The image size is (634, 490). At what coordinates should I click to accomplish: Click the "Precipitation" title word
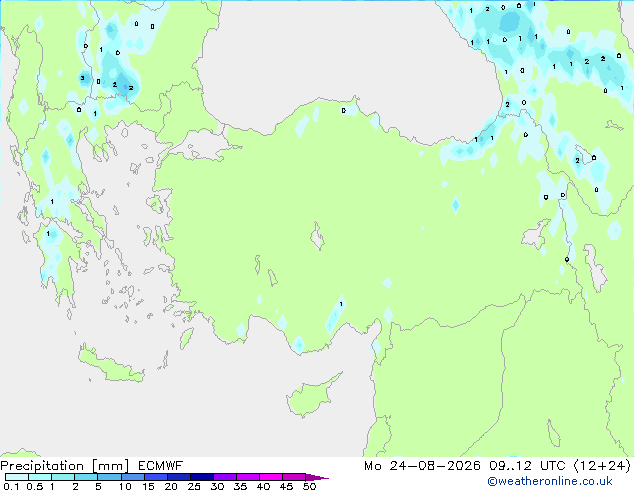pyautogui.click(x=42, y=466)
